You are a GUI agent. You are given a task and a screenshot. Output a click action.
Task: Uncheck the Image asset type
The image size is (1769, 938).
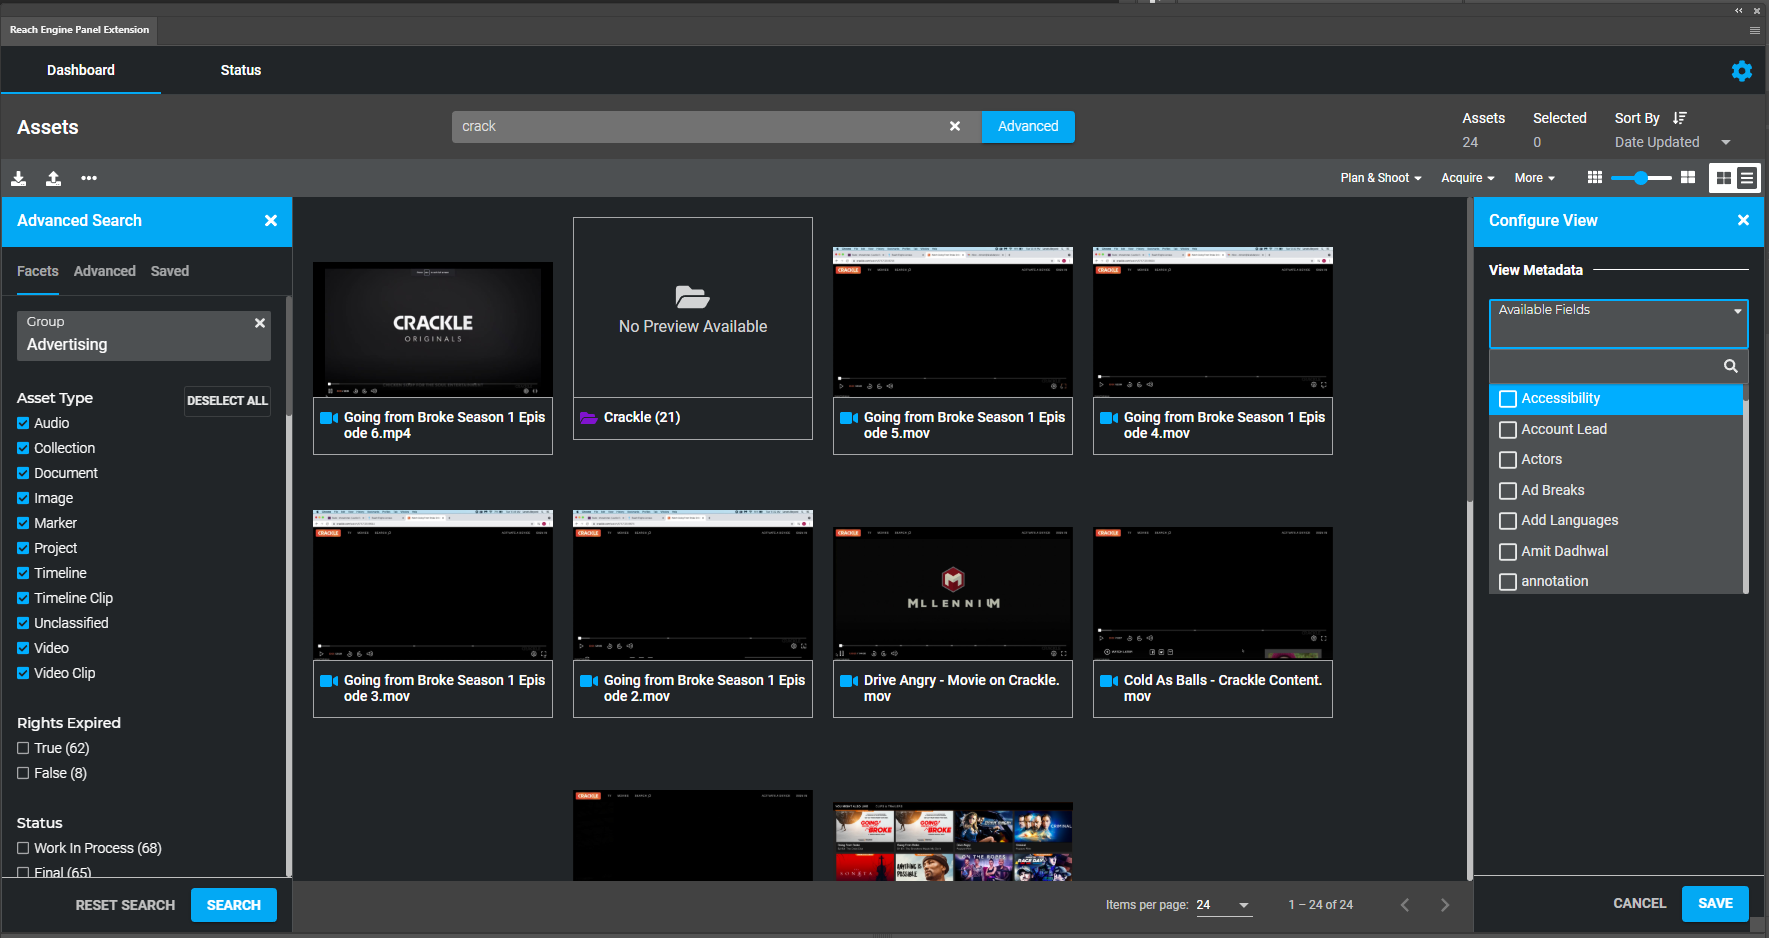coord(23,498)
